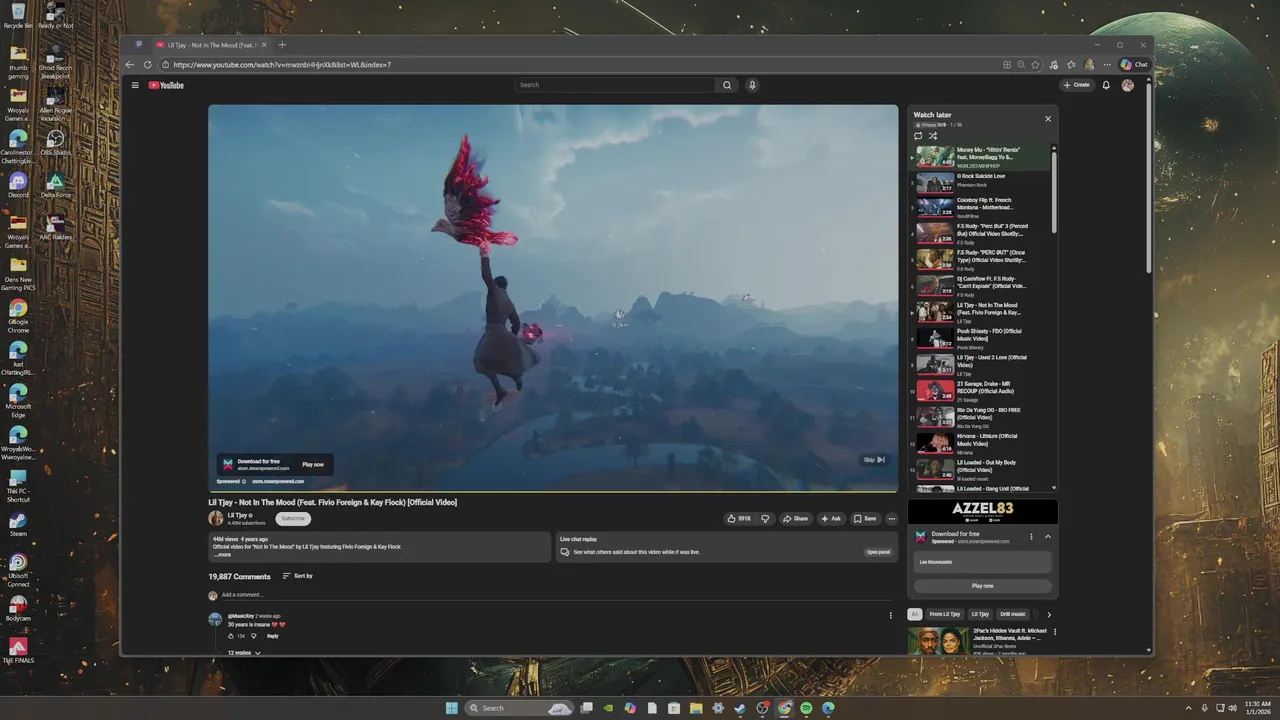This screenshot has width=1280, height=720.
Task: Open Discord desktop shortcut
Action: coord(18,186)
